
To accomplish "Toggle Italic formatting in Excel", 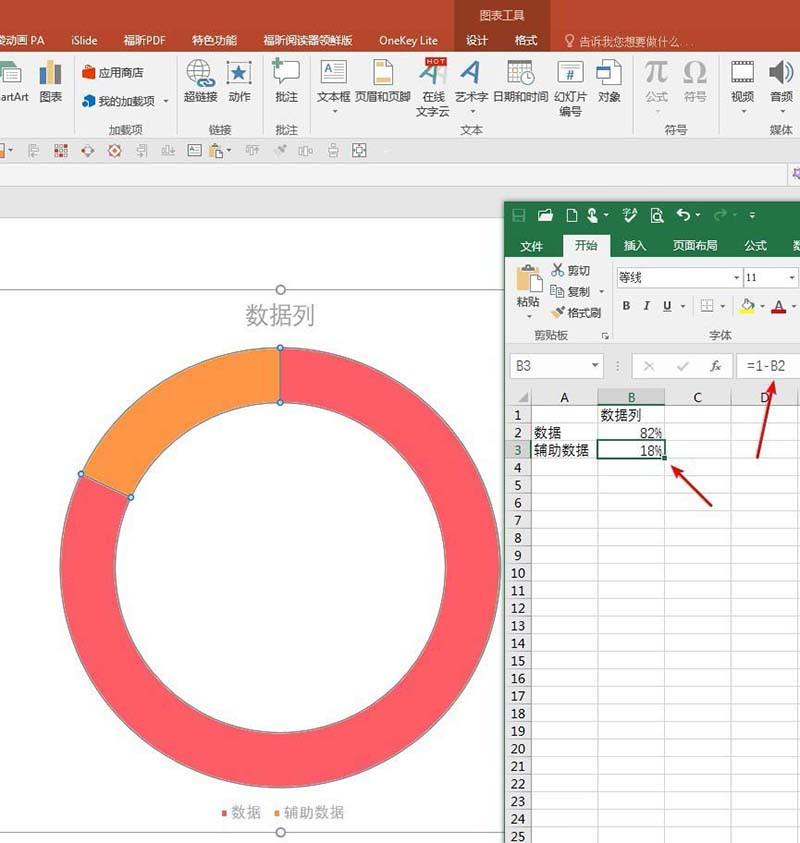I will point(647,306).
